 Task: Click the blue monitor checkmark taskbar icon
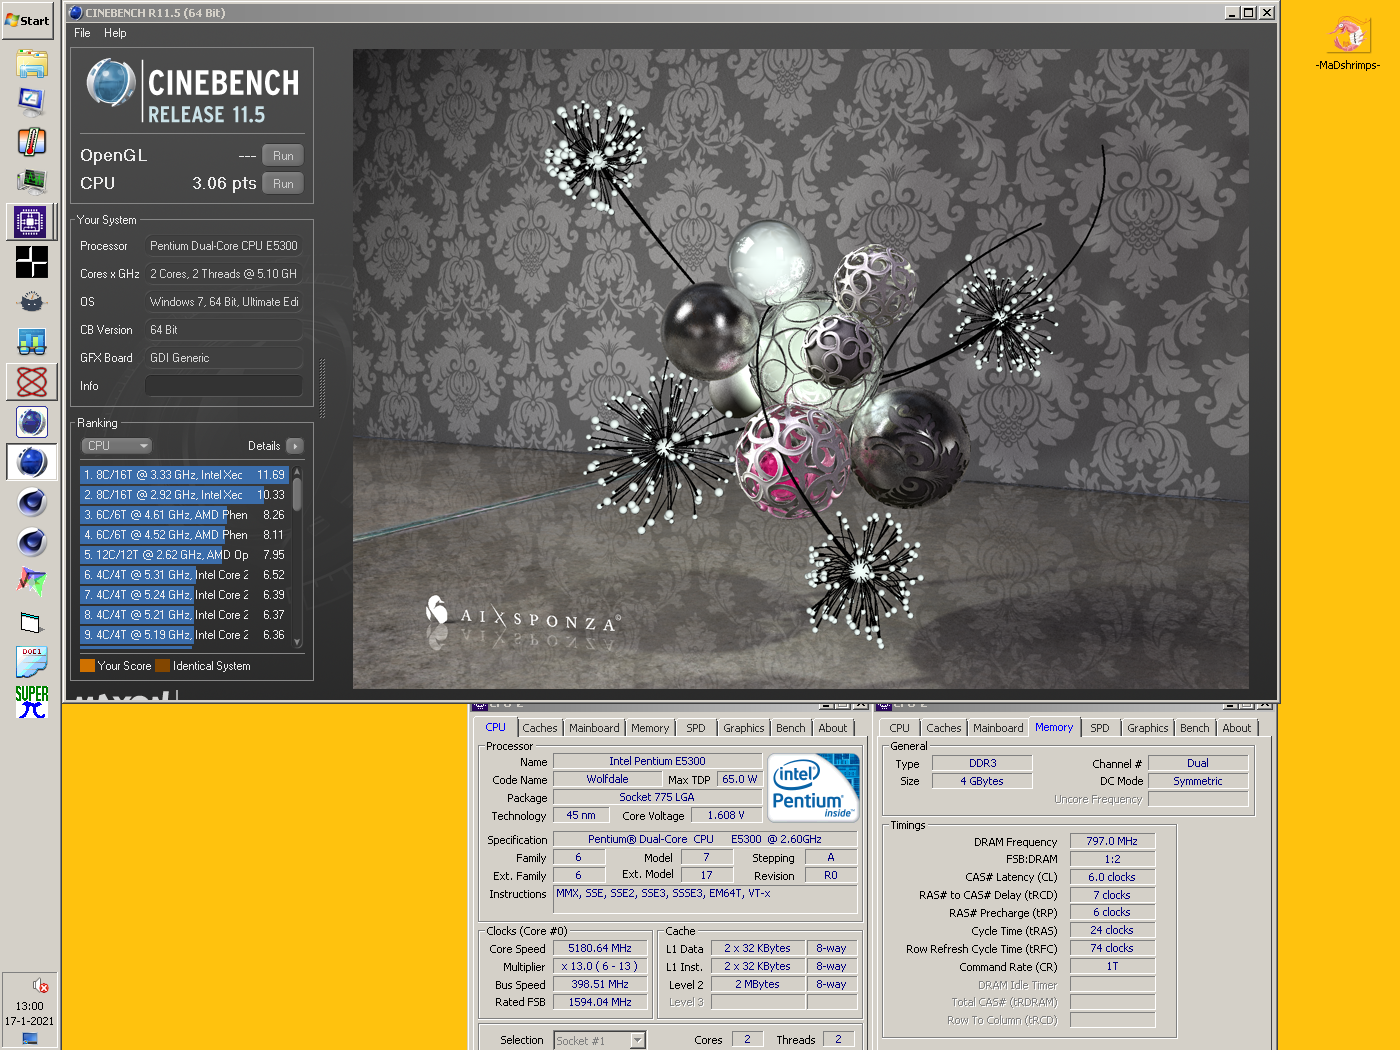click(31, 100)
